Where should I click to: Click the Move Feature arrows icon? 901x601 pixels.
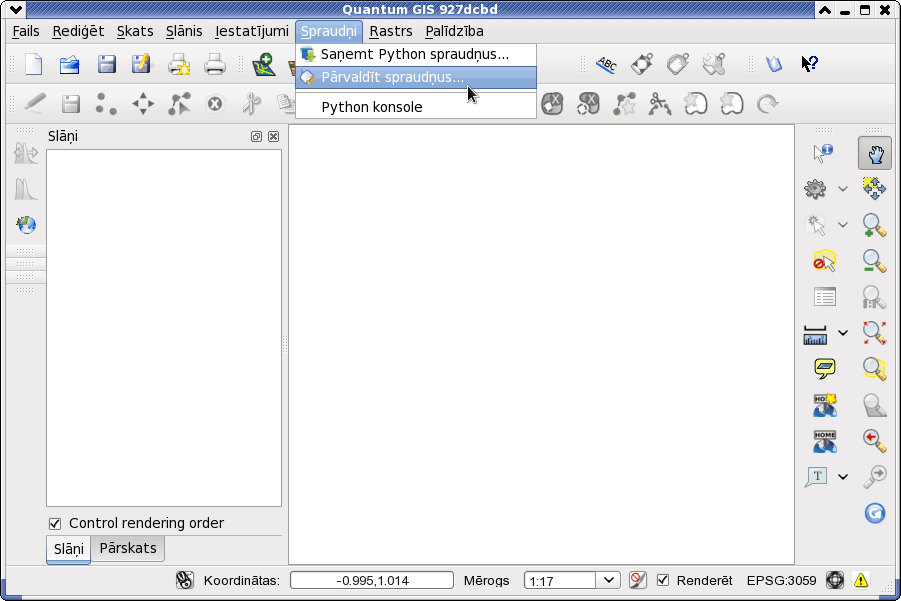[143, 104]
